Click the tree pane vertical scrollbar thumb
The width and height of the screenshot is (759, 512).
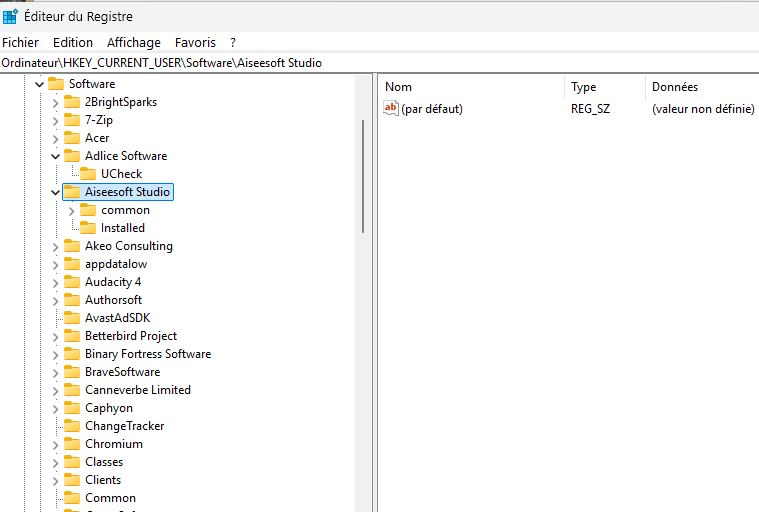point(363,177)
